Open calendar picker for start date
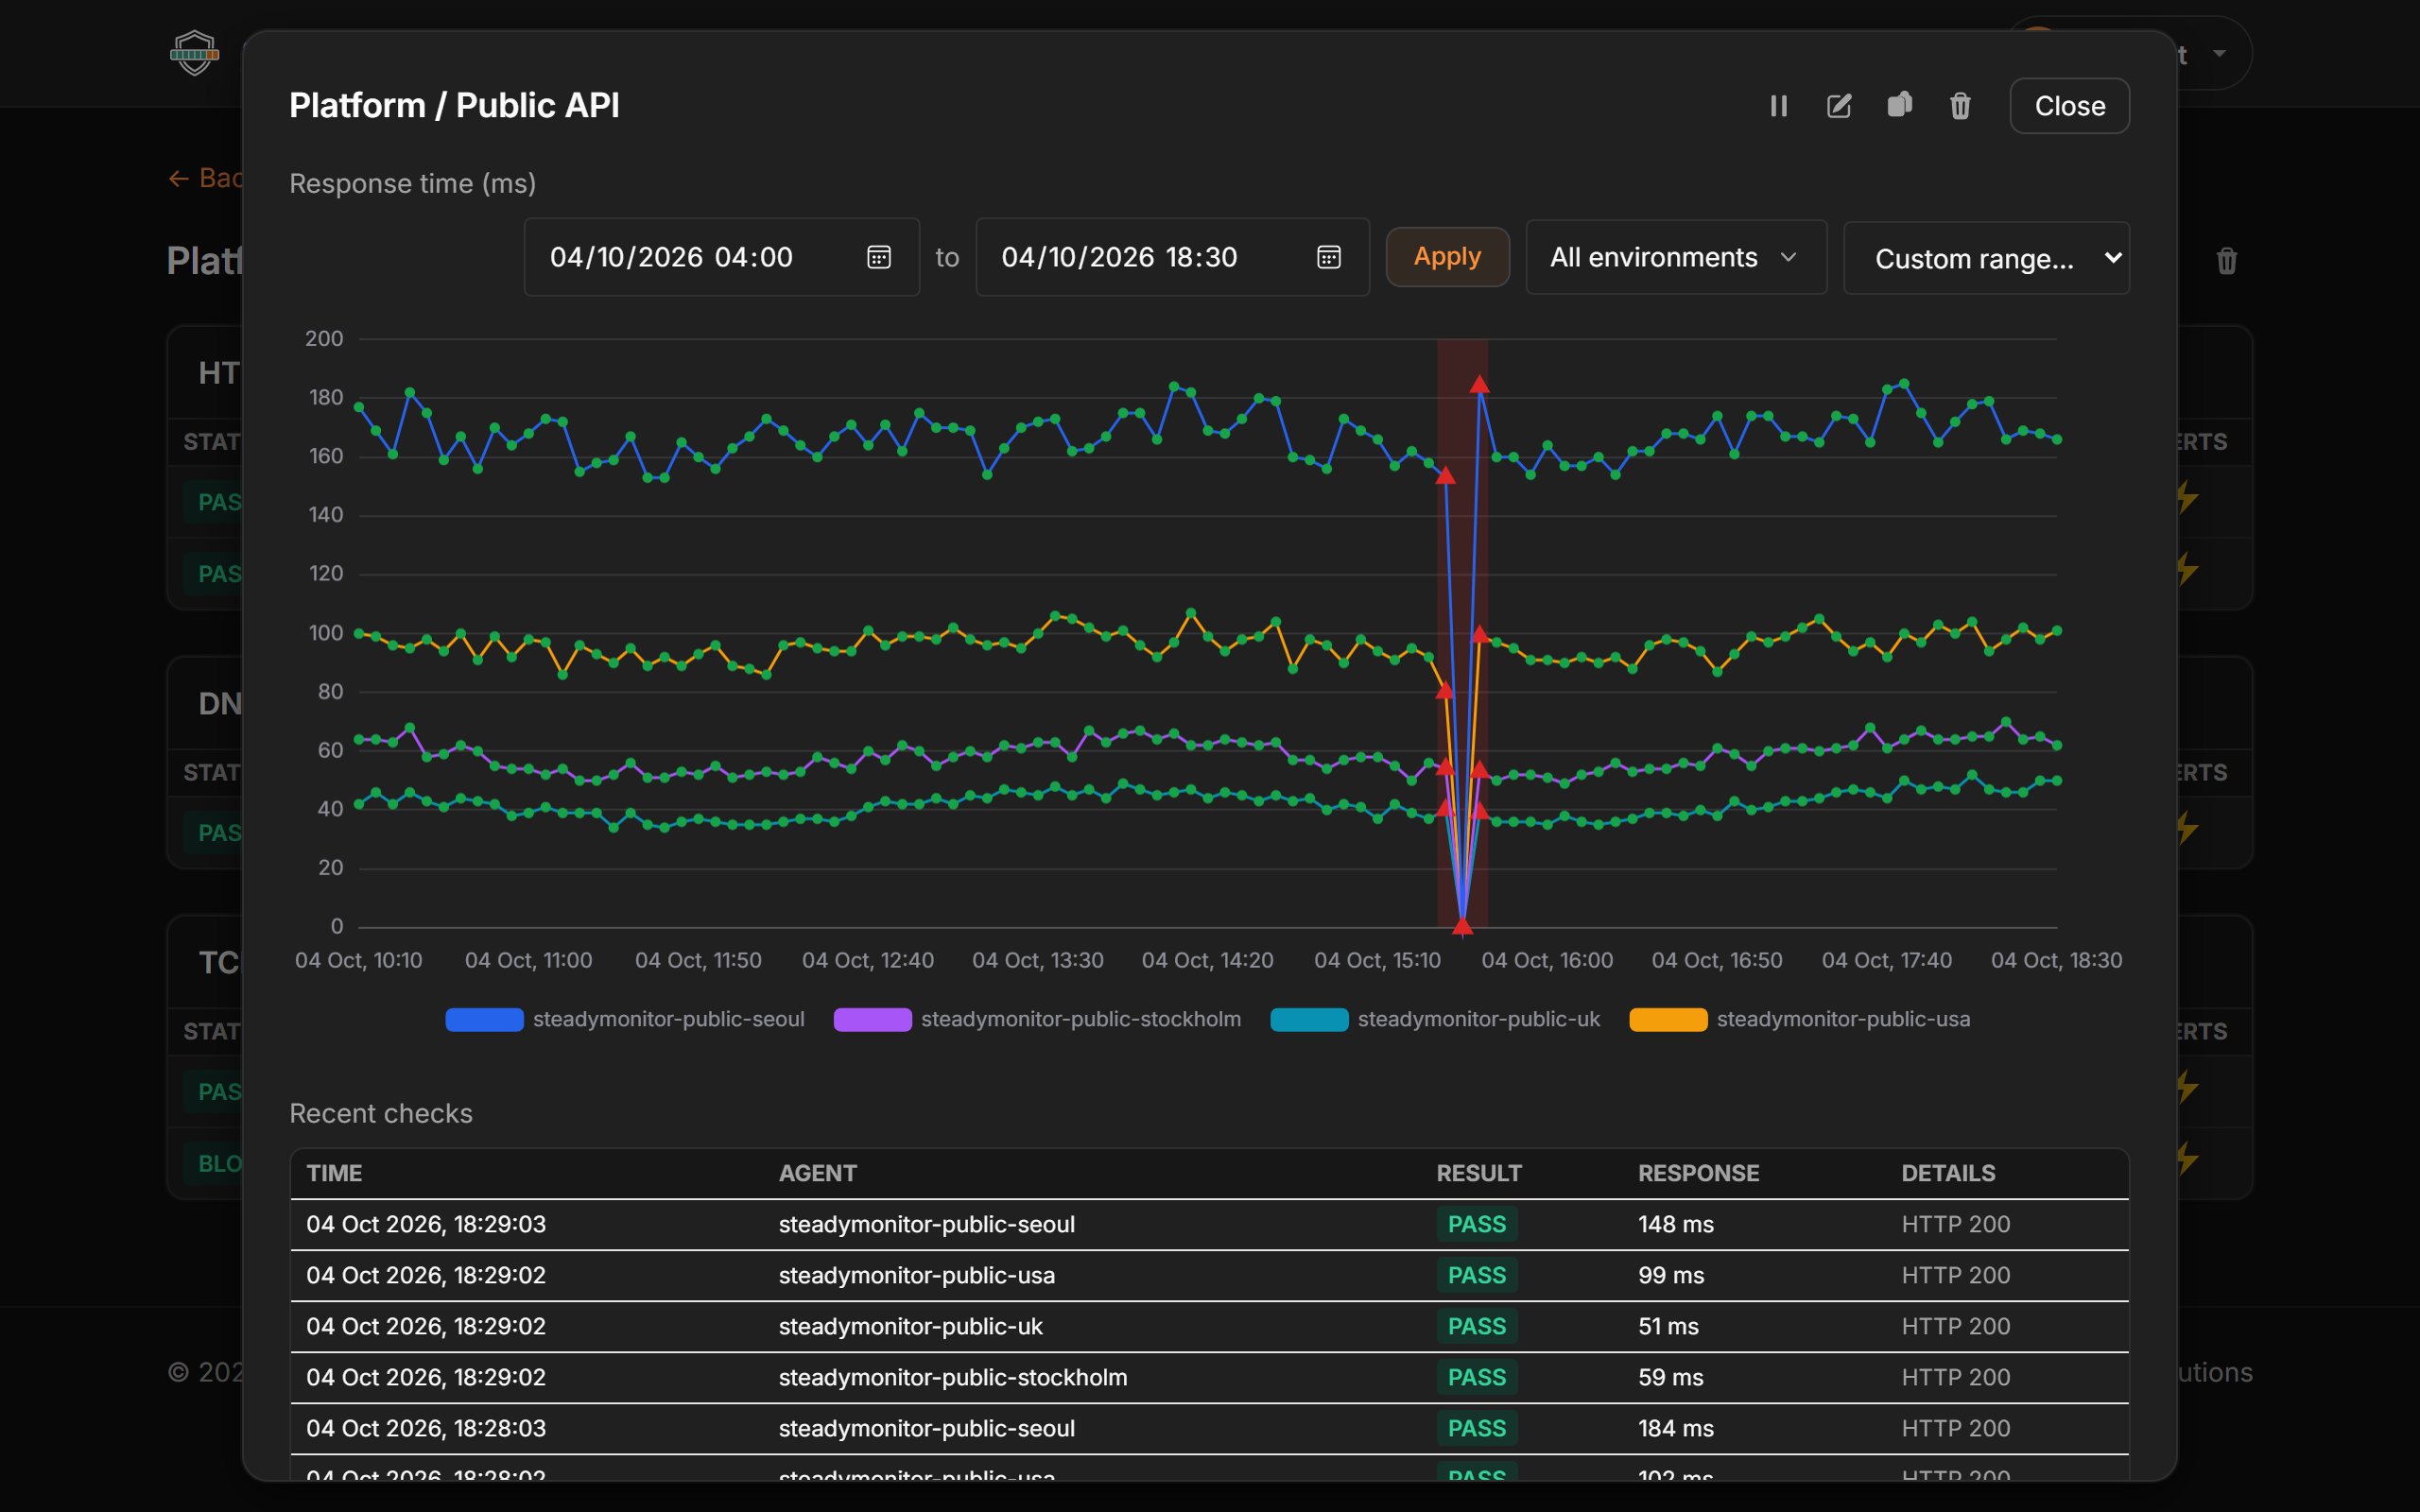Image resolution: width=2420 pixels, height=1512 pixels. [x=878, y=257]
